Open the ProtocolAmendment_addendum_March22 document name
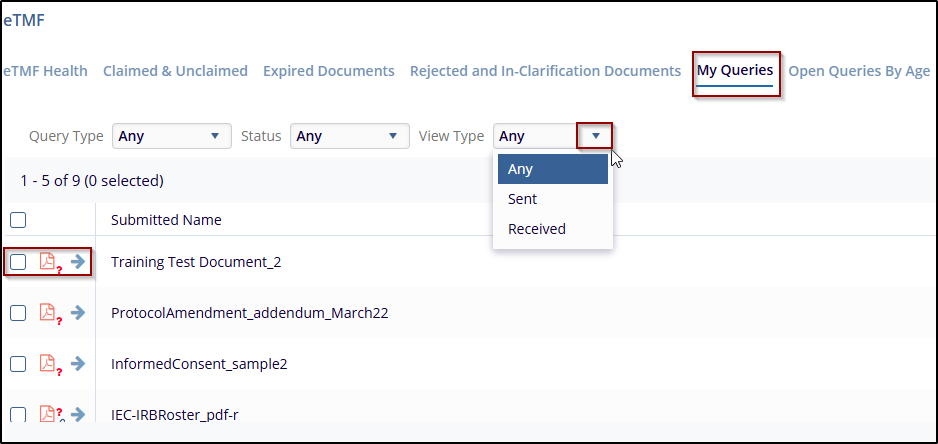This screenshot has height=444, width=938. (249, 313)
